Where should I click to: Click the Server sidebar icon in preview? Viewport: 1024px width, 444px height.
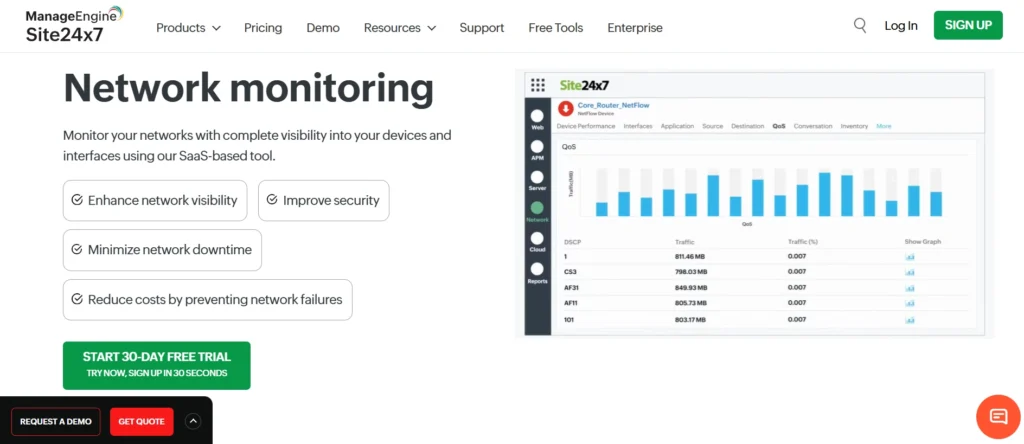tap(537, 178)
